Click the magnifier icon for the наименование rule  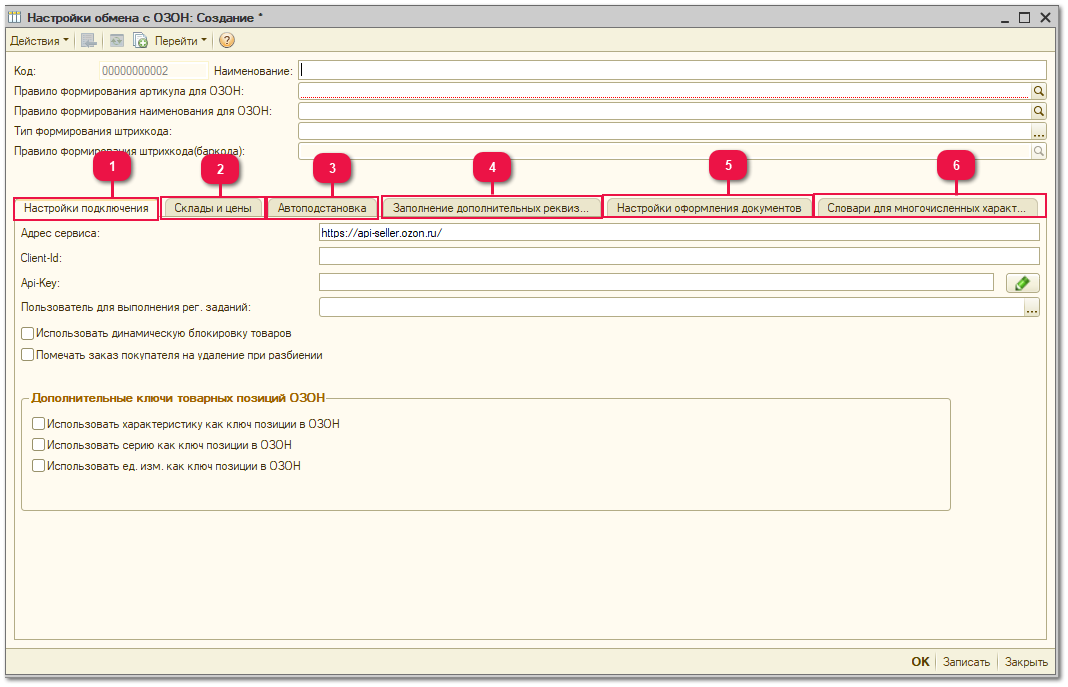click(x=1038, y=111)
